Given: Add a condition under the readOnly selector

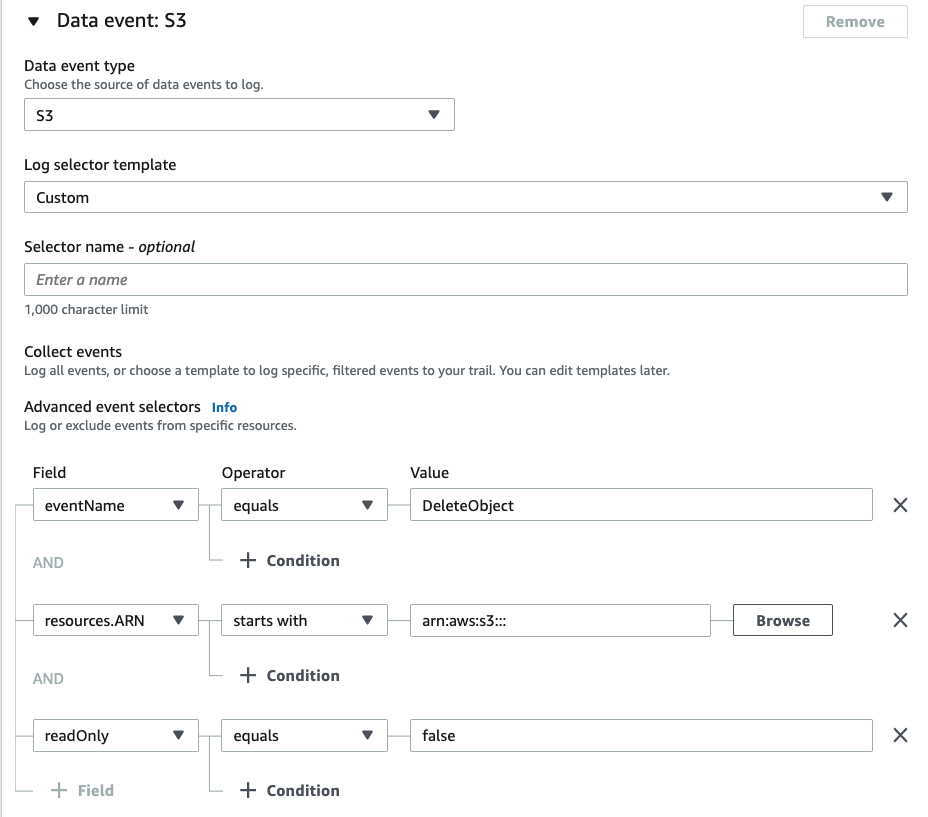Looking at the screenshot, I should (x=288, y=790).
